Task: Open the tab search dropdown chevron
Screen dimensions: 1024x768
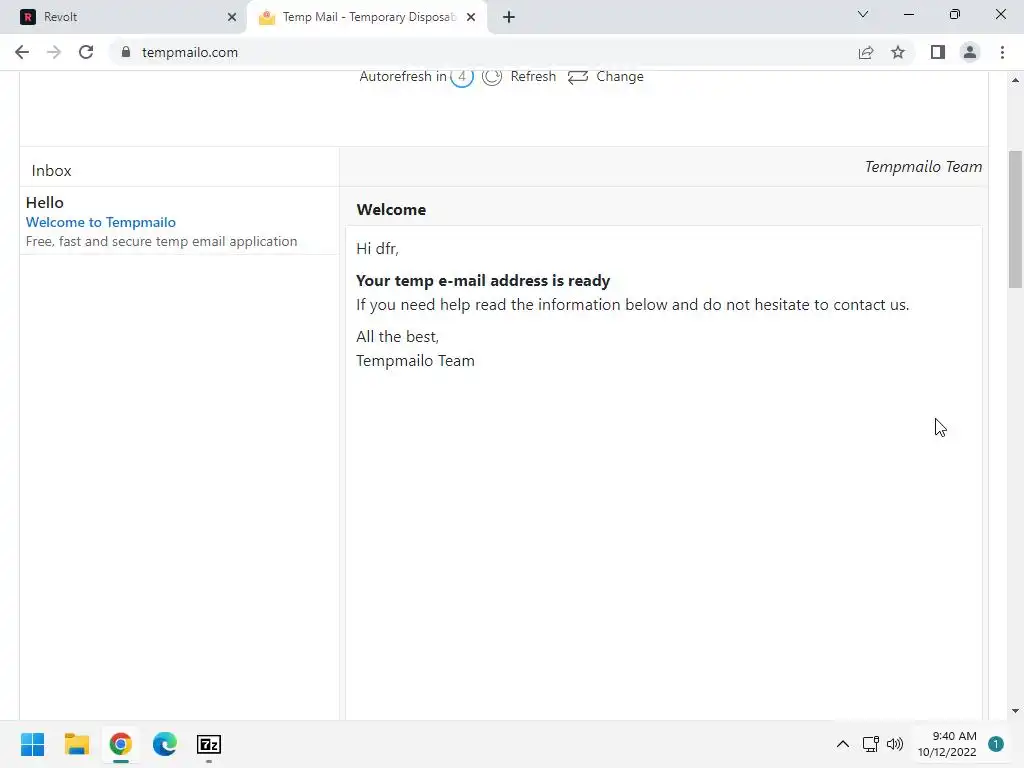Action: [x=863, y=14]
